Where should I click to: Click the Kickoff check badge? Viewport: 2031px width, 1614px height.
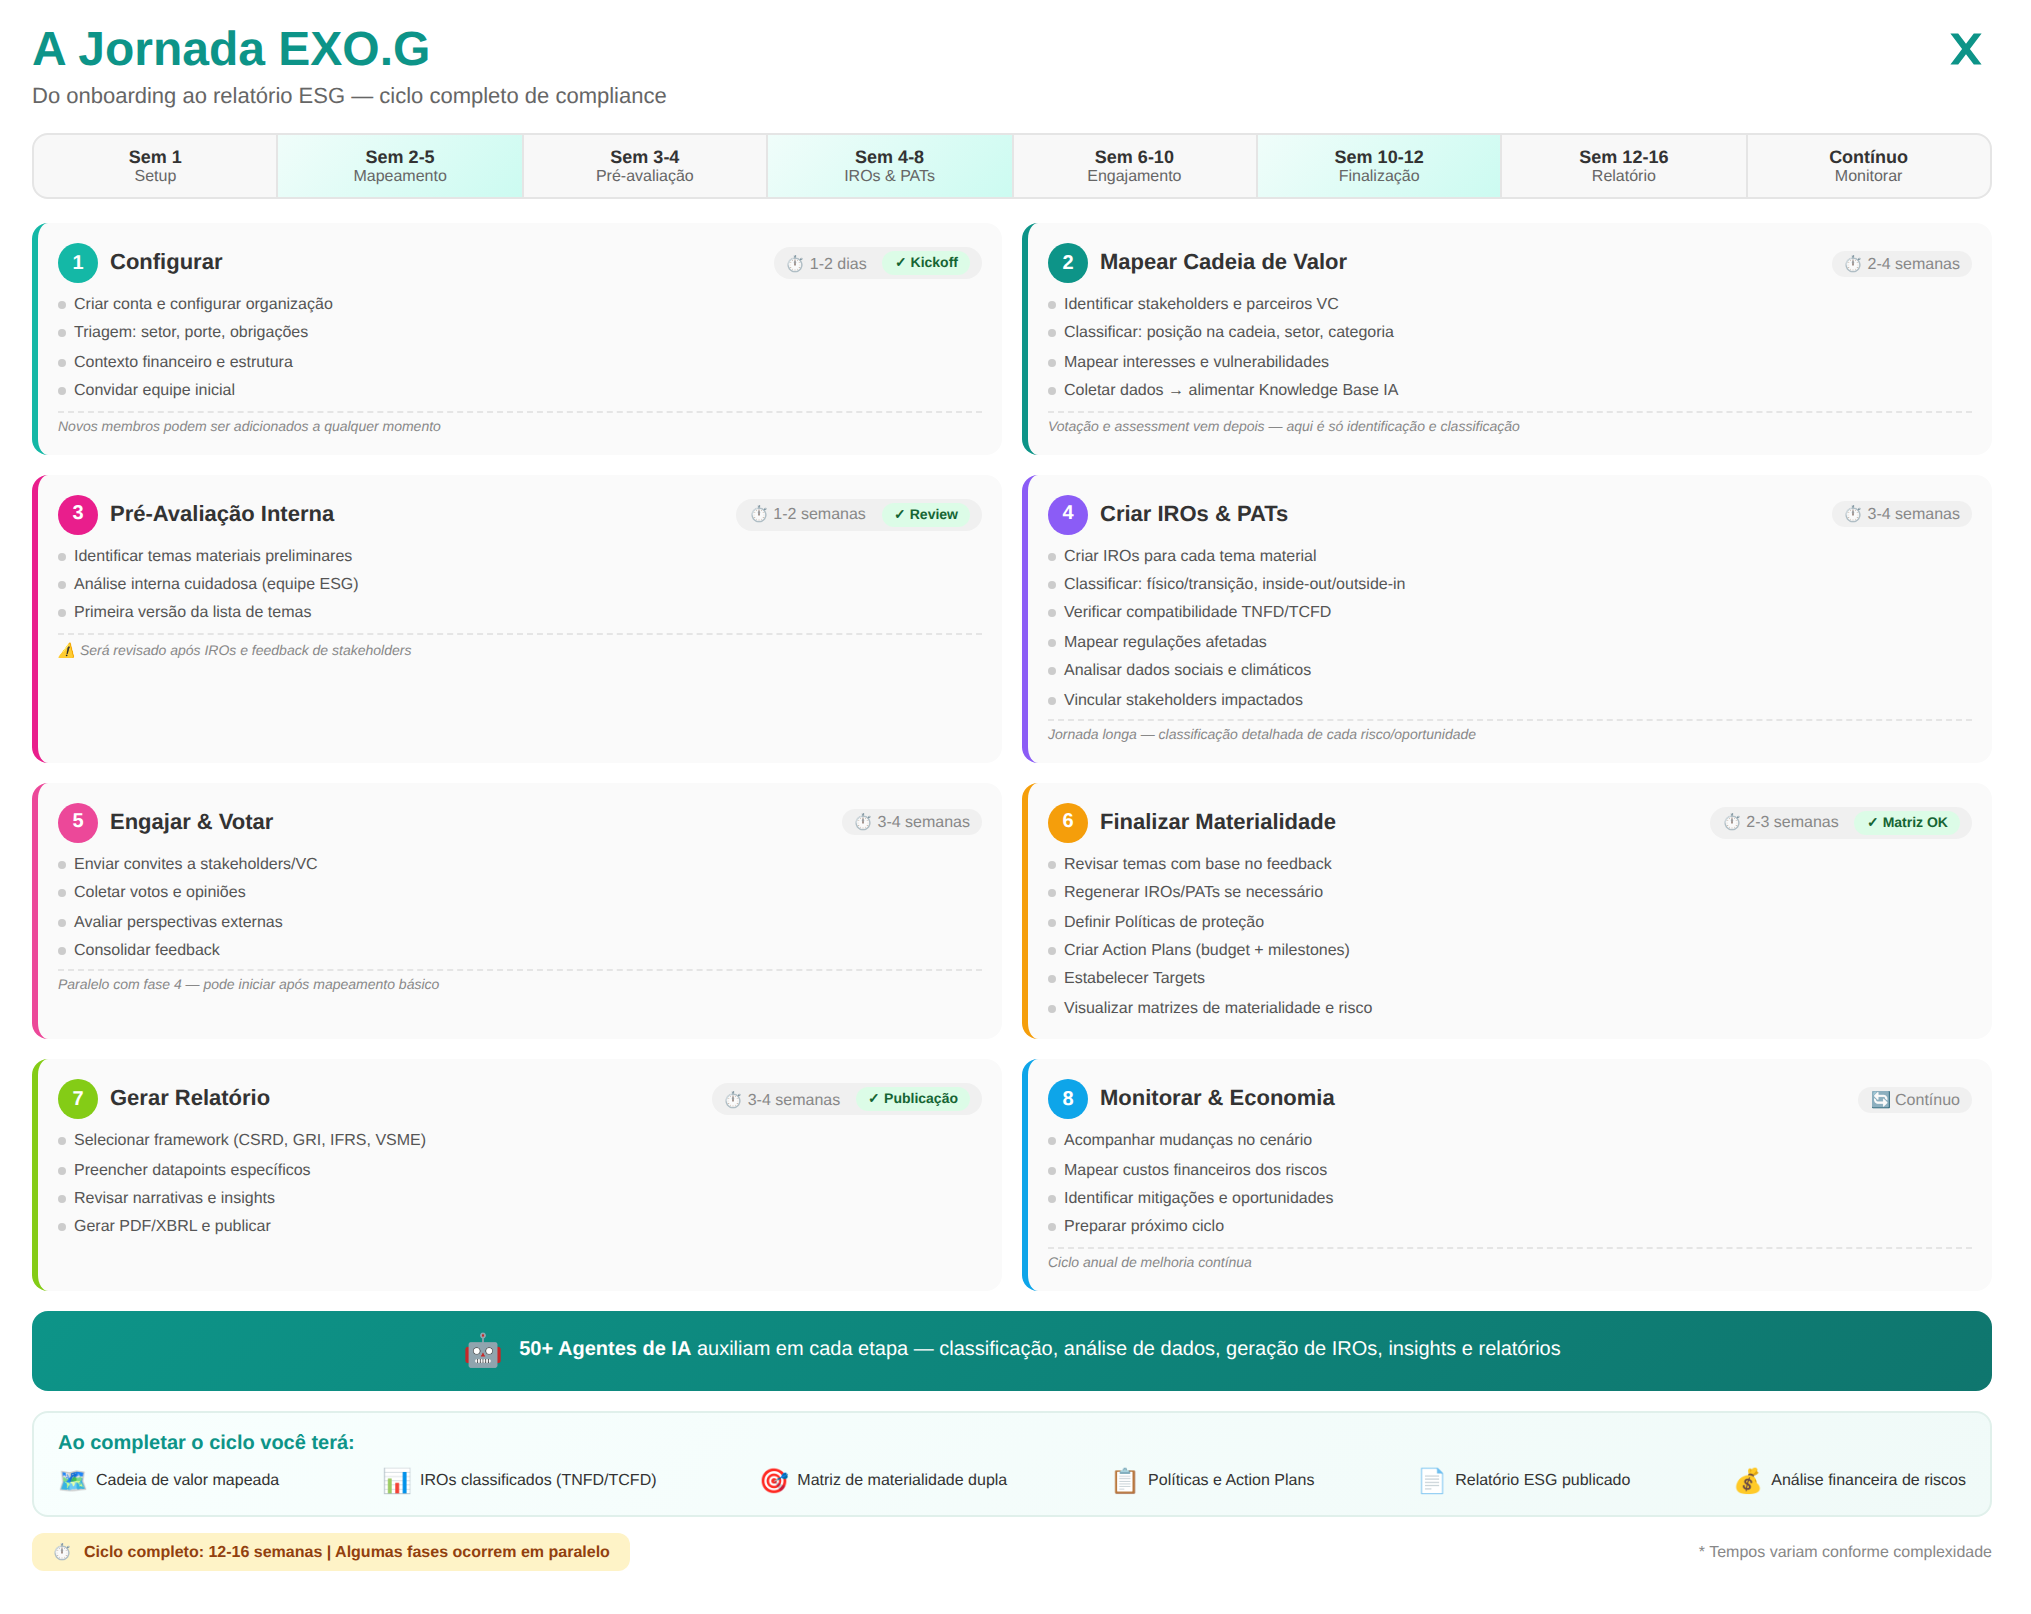pos(927,263)
